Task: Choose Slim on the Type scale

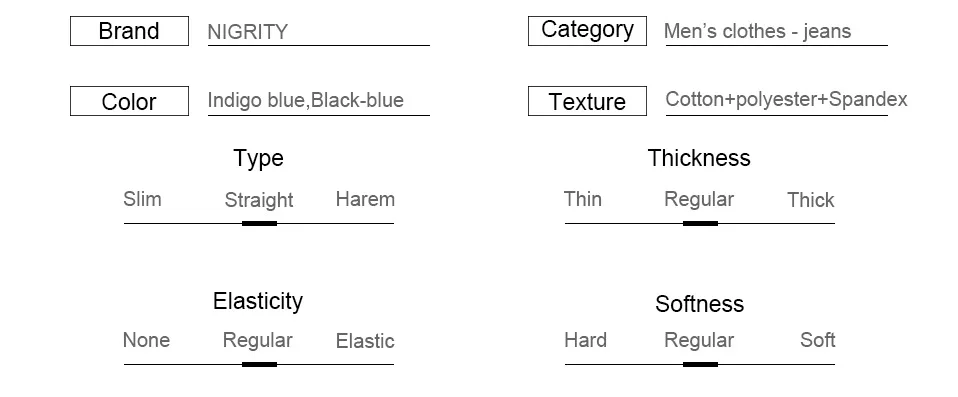Action: click(x=142, y=199)
